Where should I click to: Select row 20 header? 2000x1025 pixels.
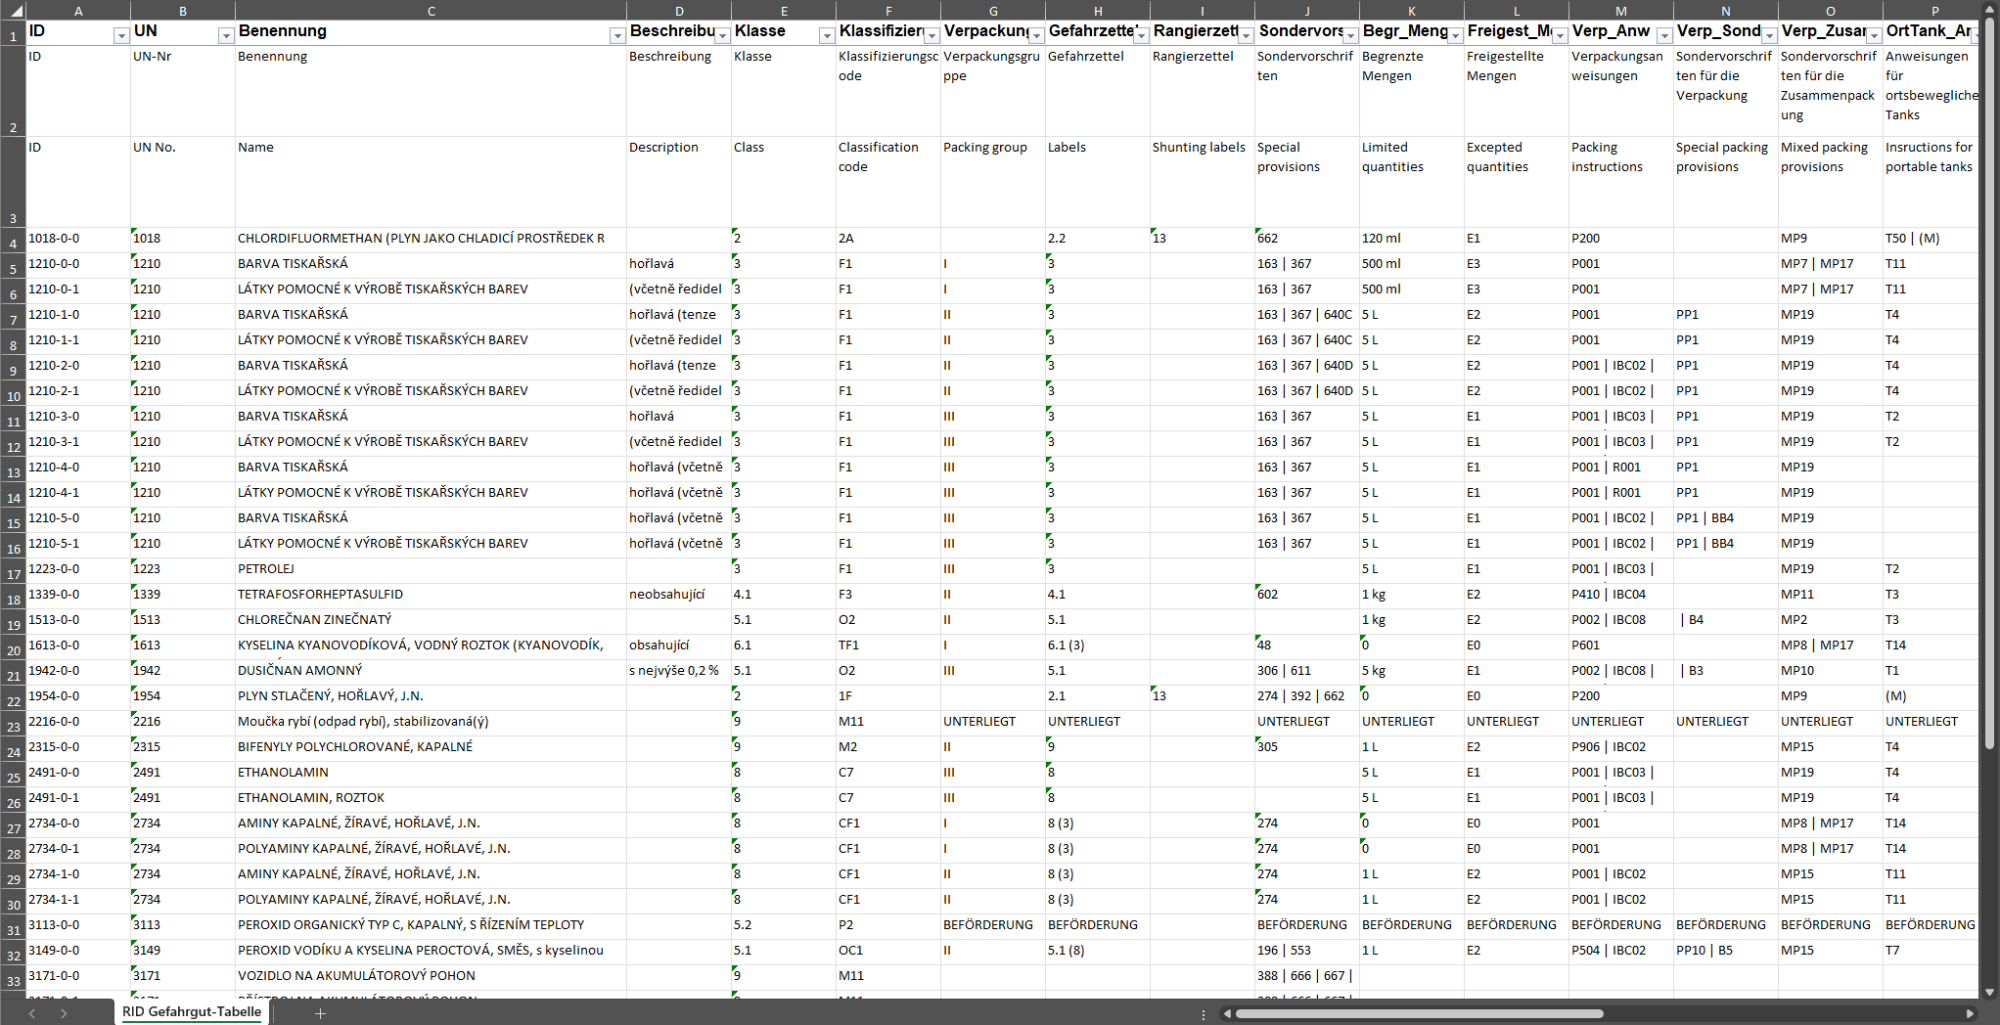(13, 646)
